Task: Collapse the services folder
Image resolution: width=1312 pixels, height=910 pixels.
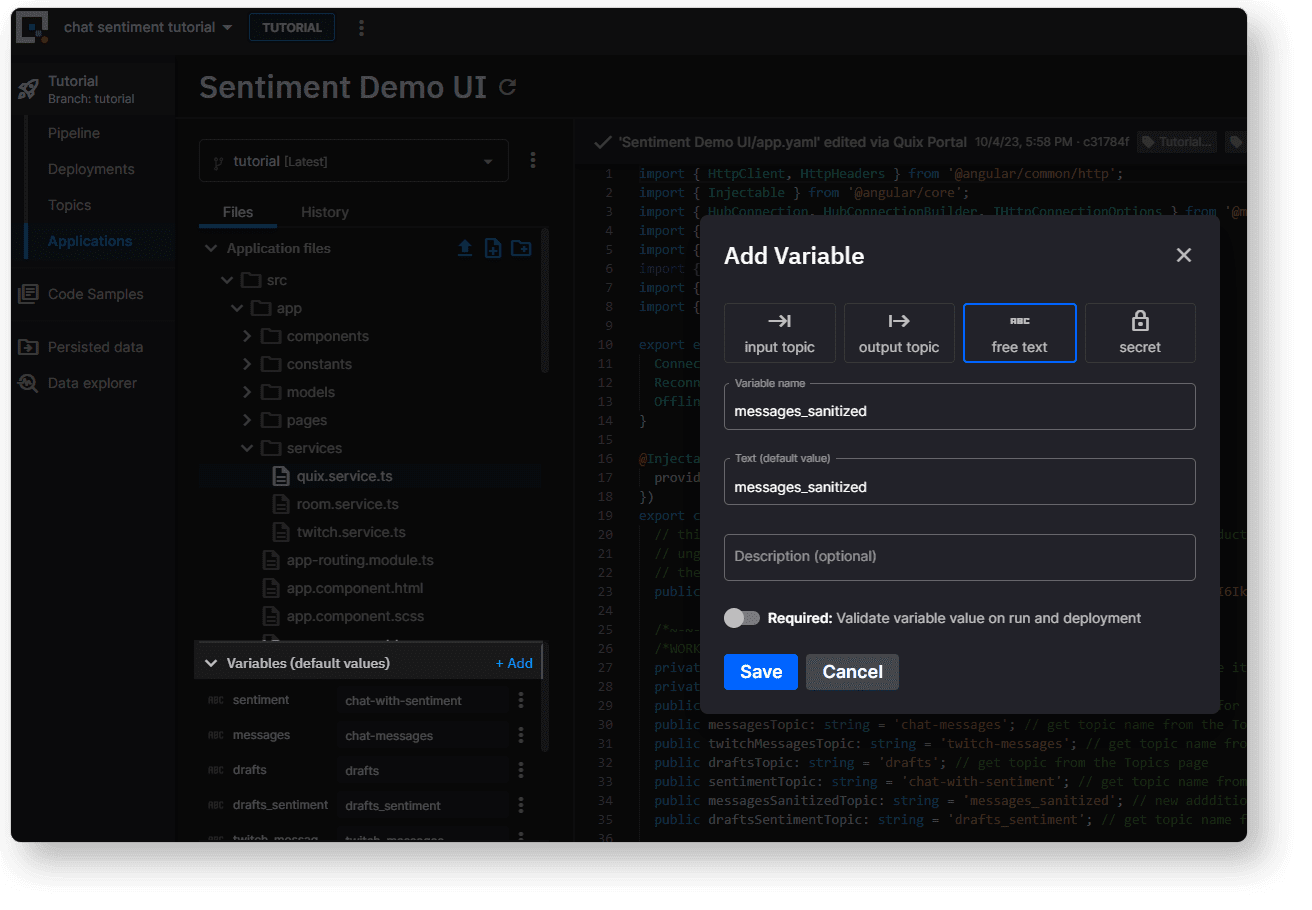Action: click(x=247, y=448)
